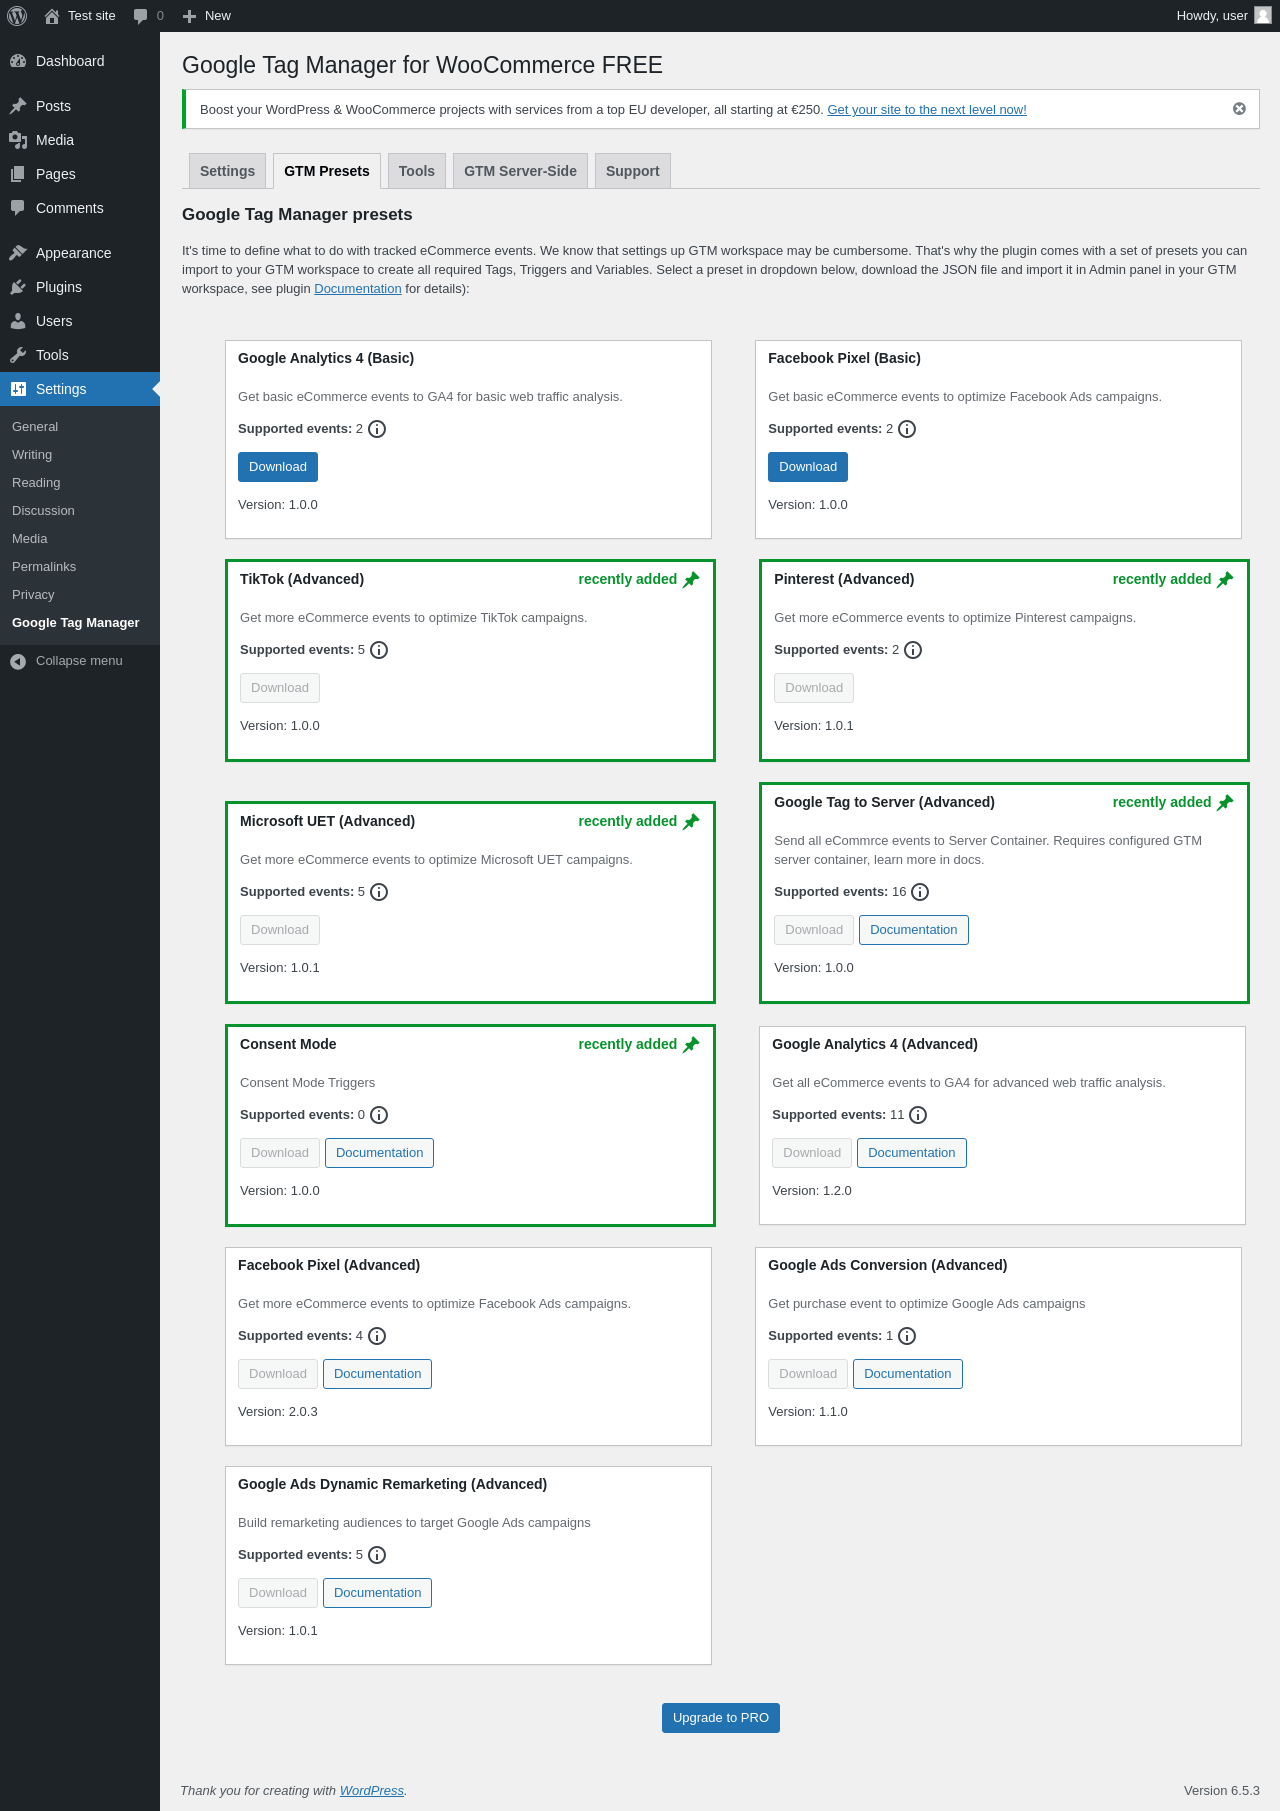The image size is (1280, 1811).
Task: Download the Google Analytics 4 (Basic) preset
Action: [278, 467]
